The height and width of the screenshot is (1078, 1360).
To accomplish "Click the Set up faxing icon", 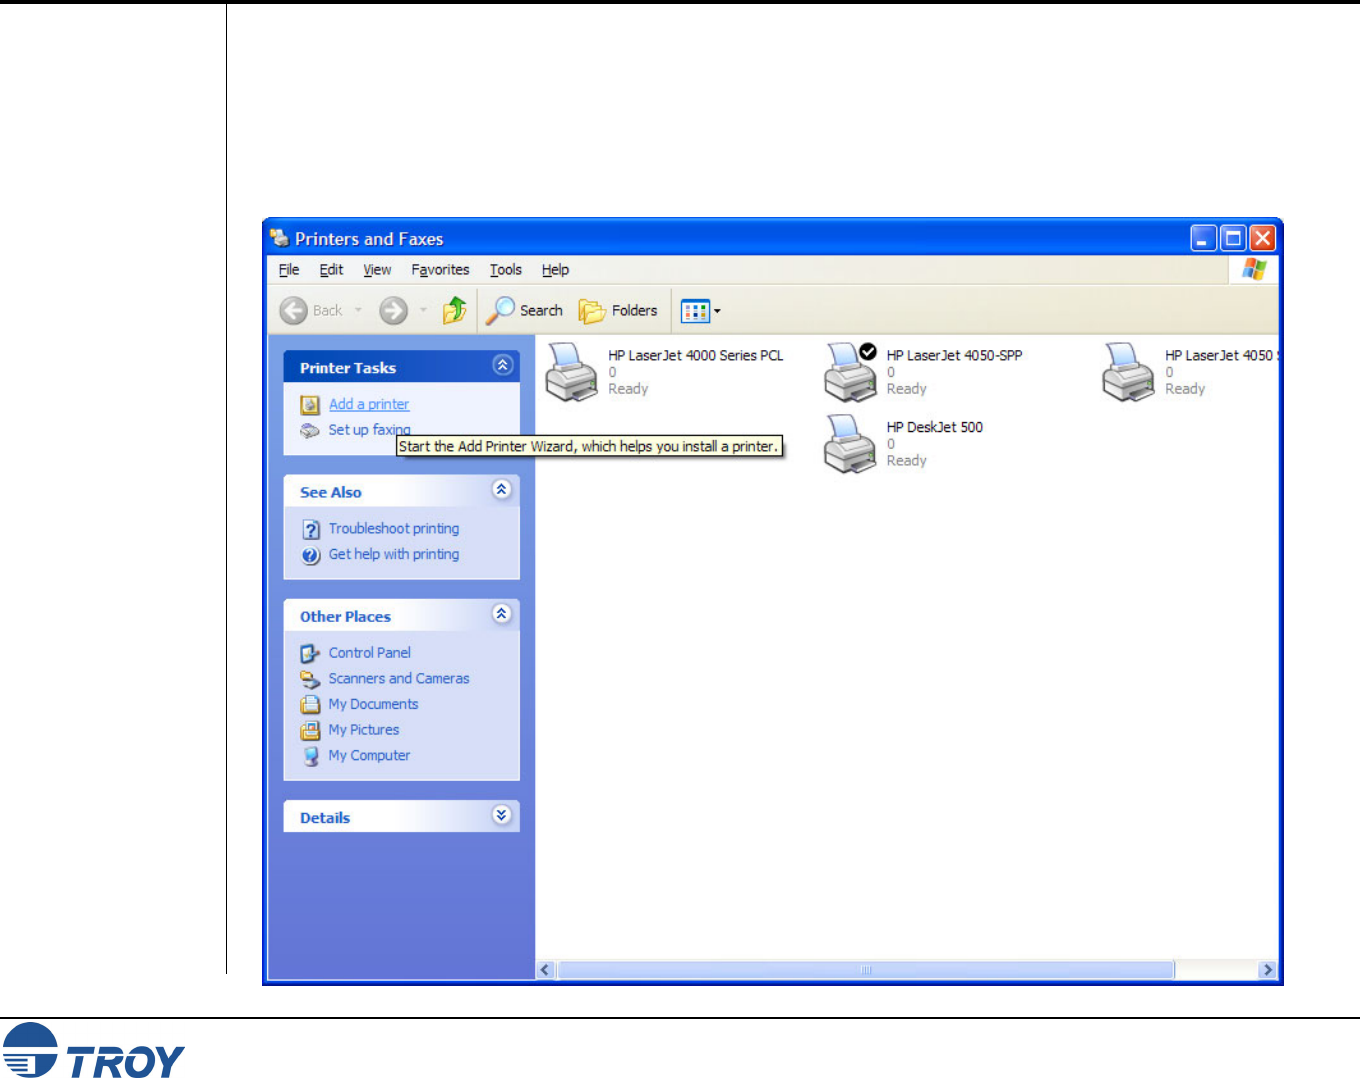I will click(x=310, y=431).
